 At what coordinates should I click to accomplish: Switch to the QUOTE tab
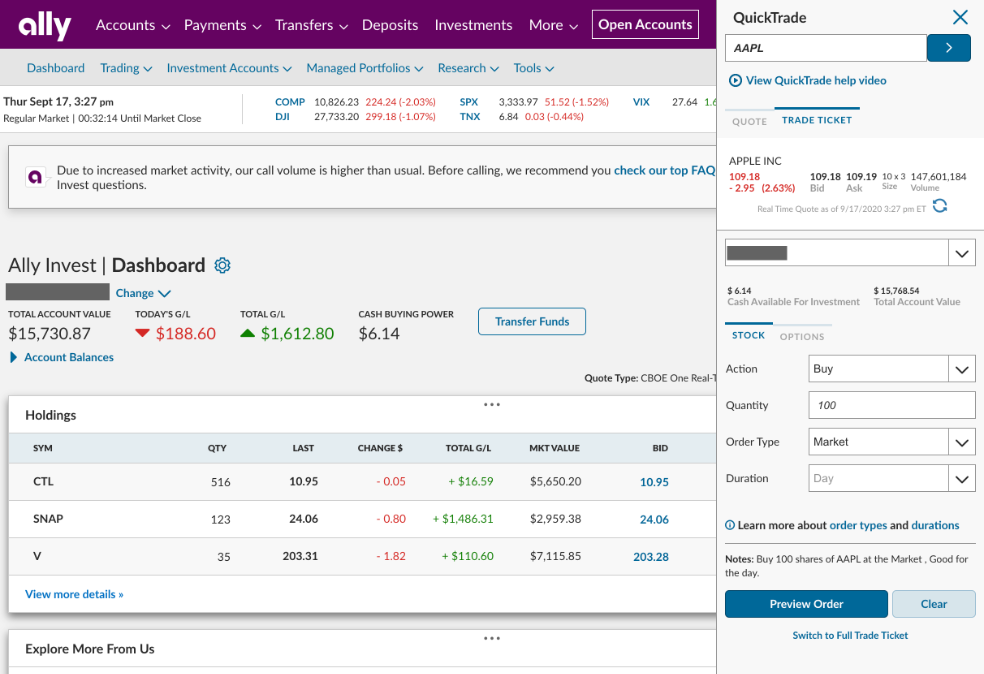coord(749,121)
